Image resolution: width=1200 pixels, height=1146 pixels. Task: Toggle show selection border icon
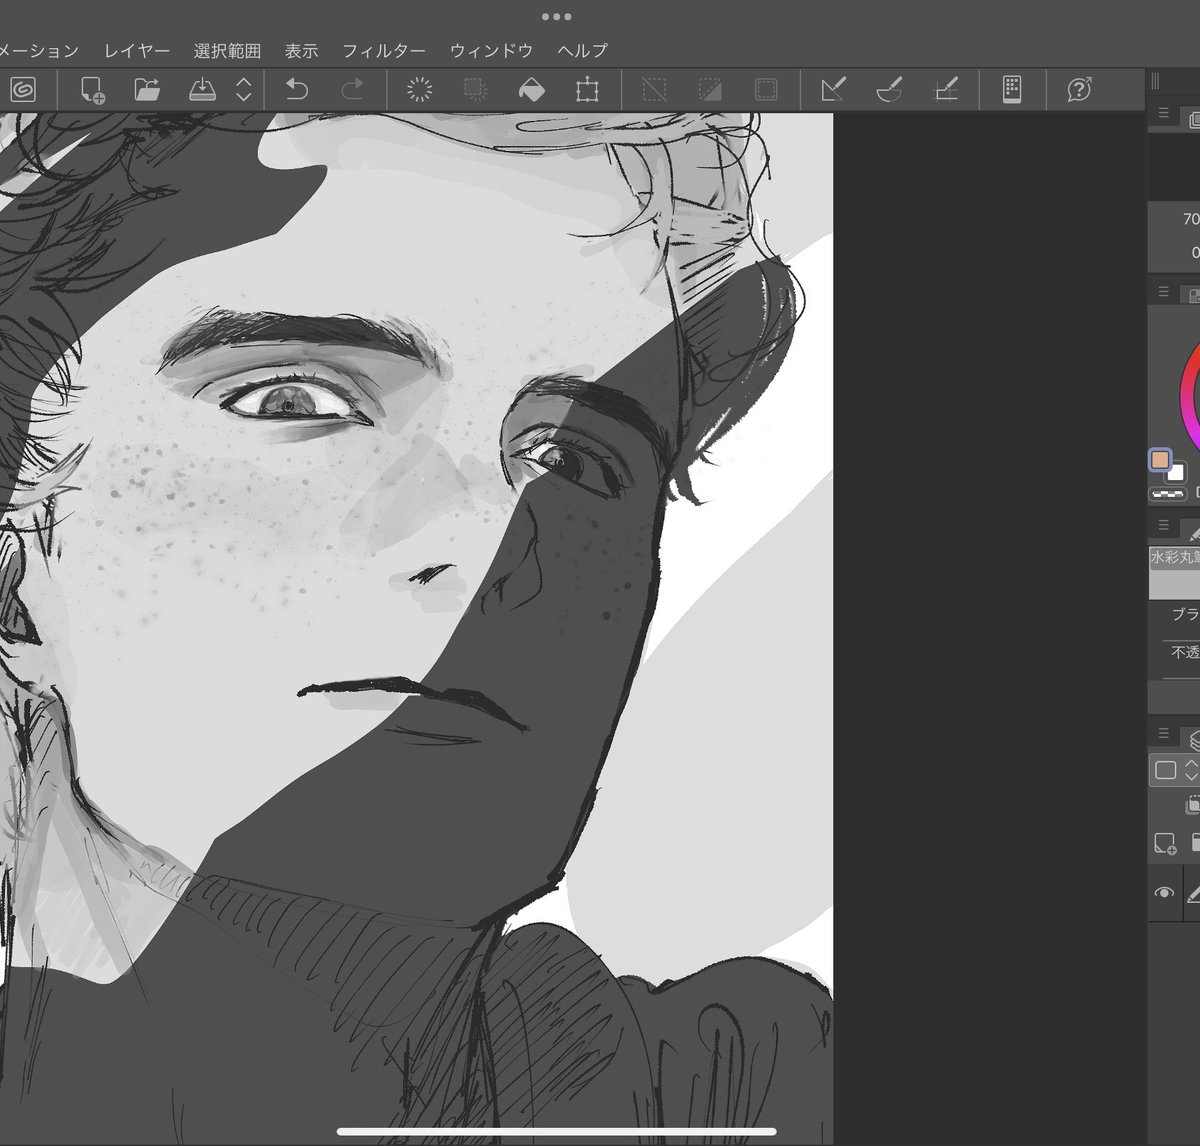(x=766, y=90)
